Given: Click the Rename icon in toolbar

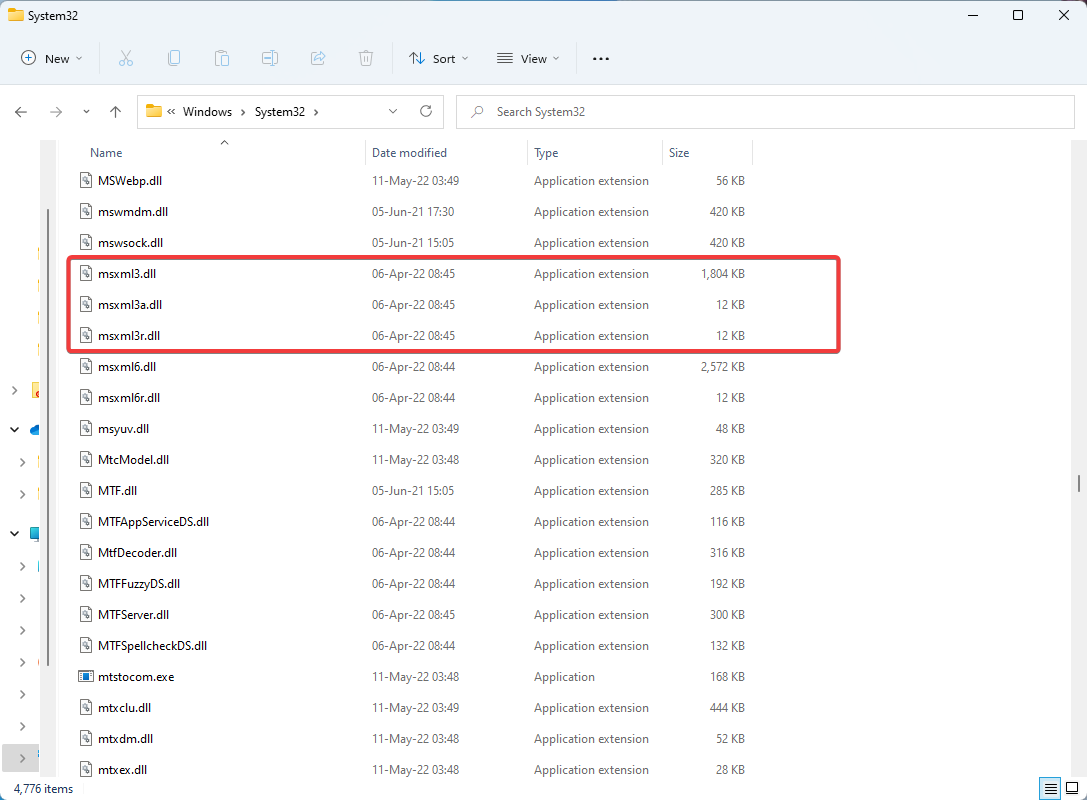Looking at the screenshot, I should [270, 59].
